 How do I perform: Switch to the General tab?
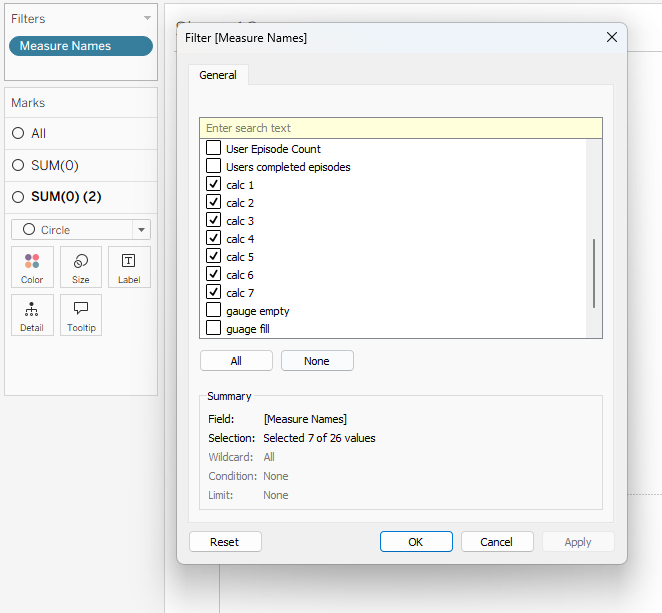coord(218,75)
